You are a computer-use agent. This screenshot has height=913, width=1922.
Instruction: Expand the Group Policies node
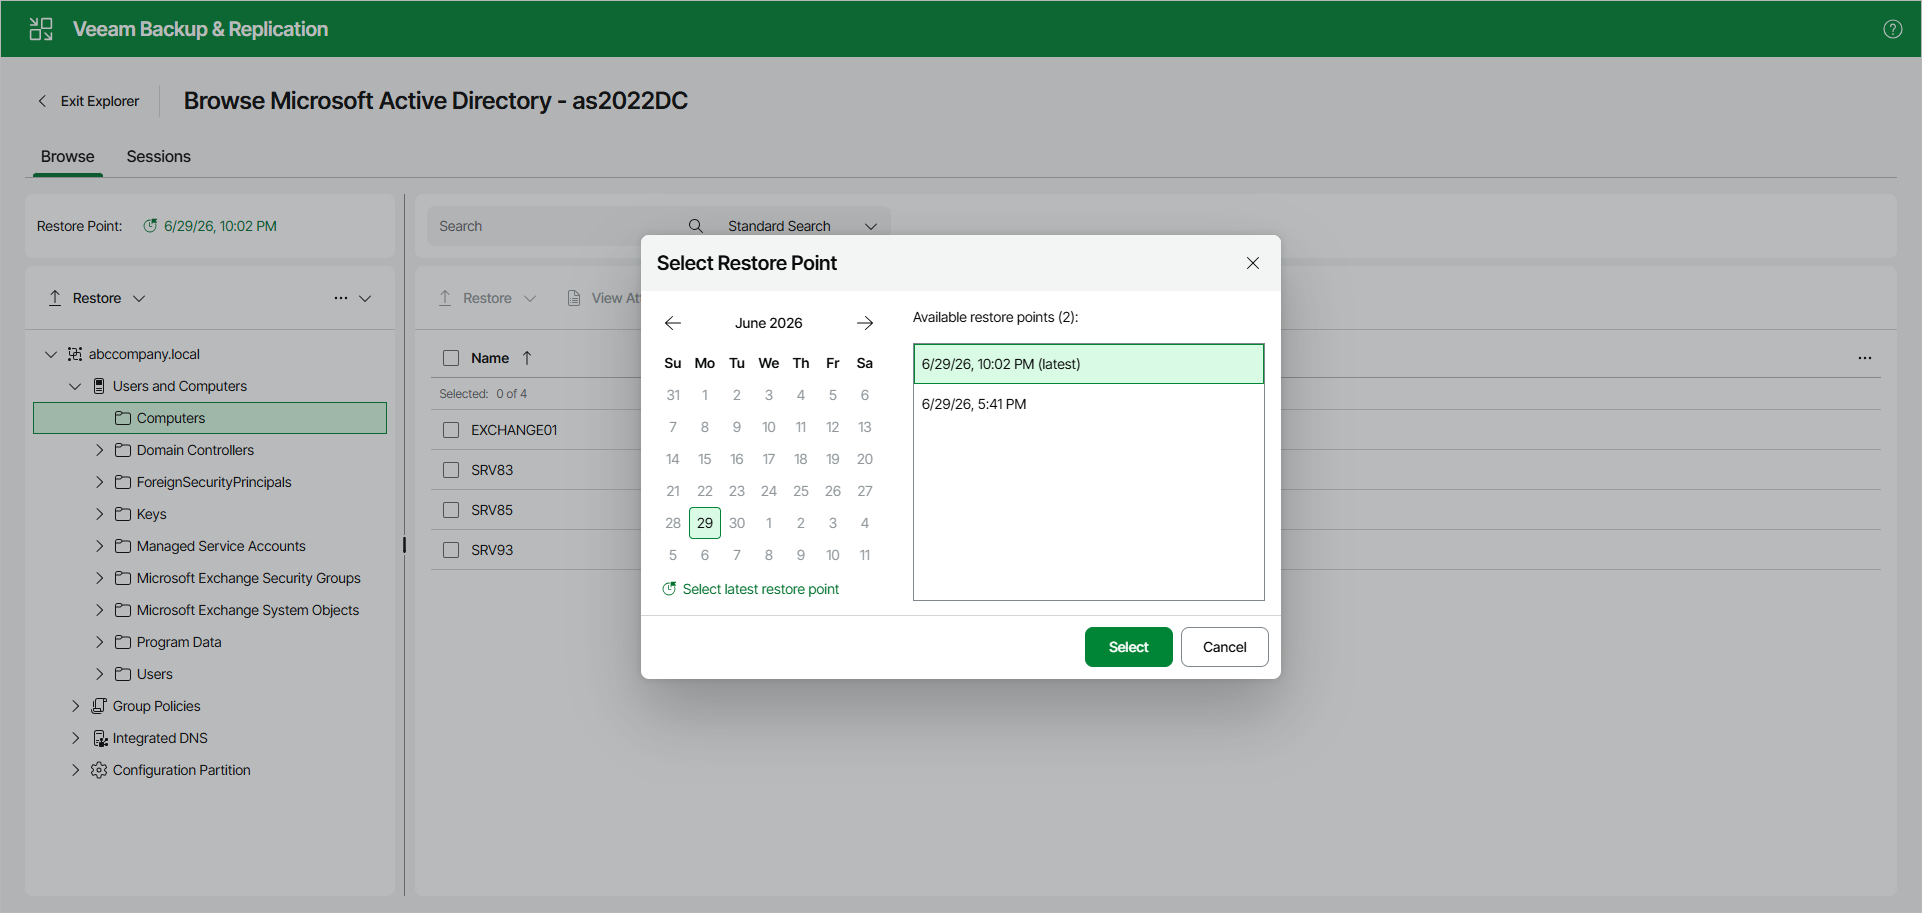(x=75, y=706)
